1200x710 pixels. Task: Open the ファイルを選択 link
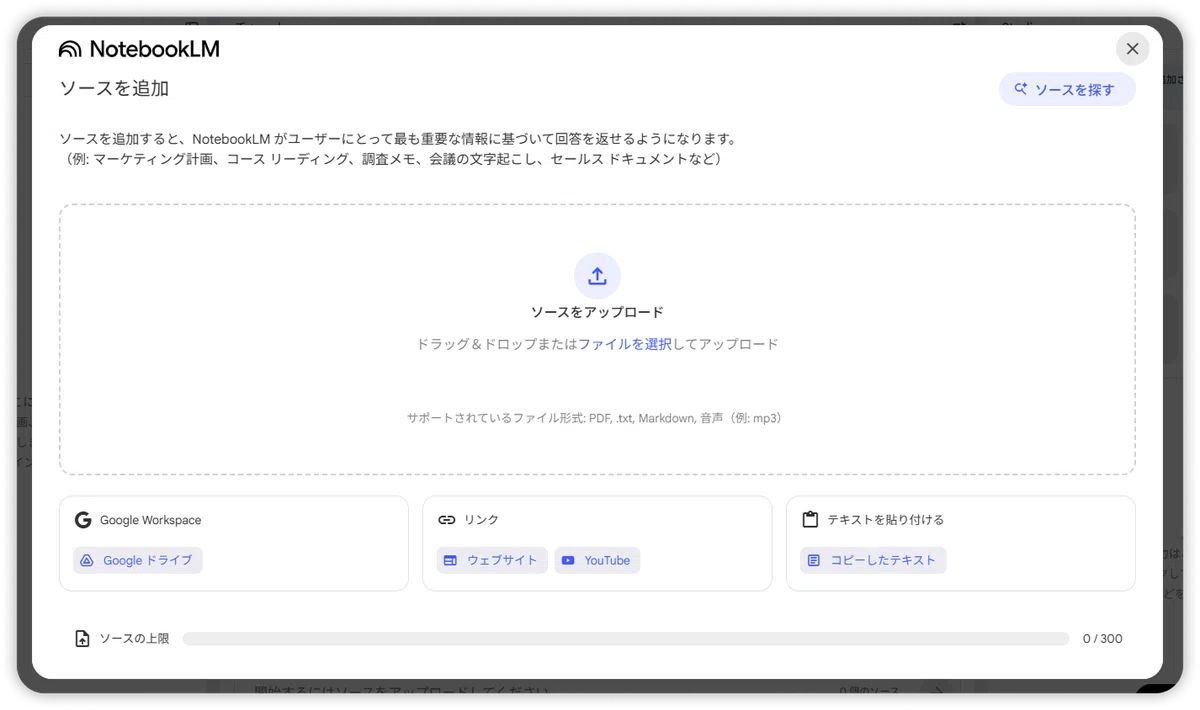[x=625, y=344]
